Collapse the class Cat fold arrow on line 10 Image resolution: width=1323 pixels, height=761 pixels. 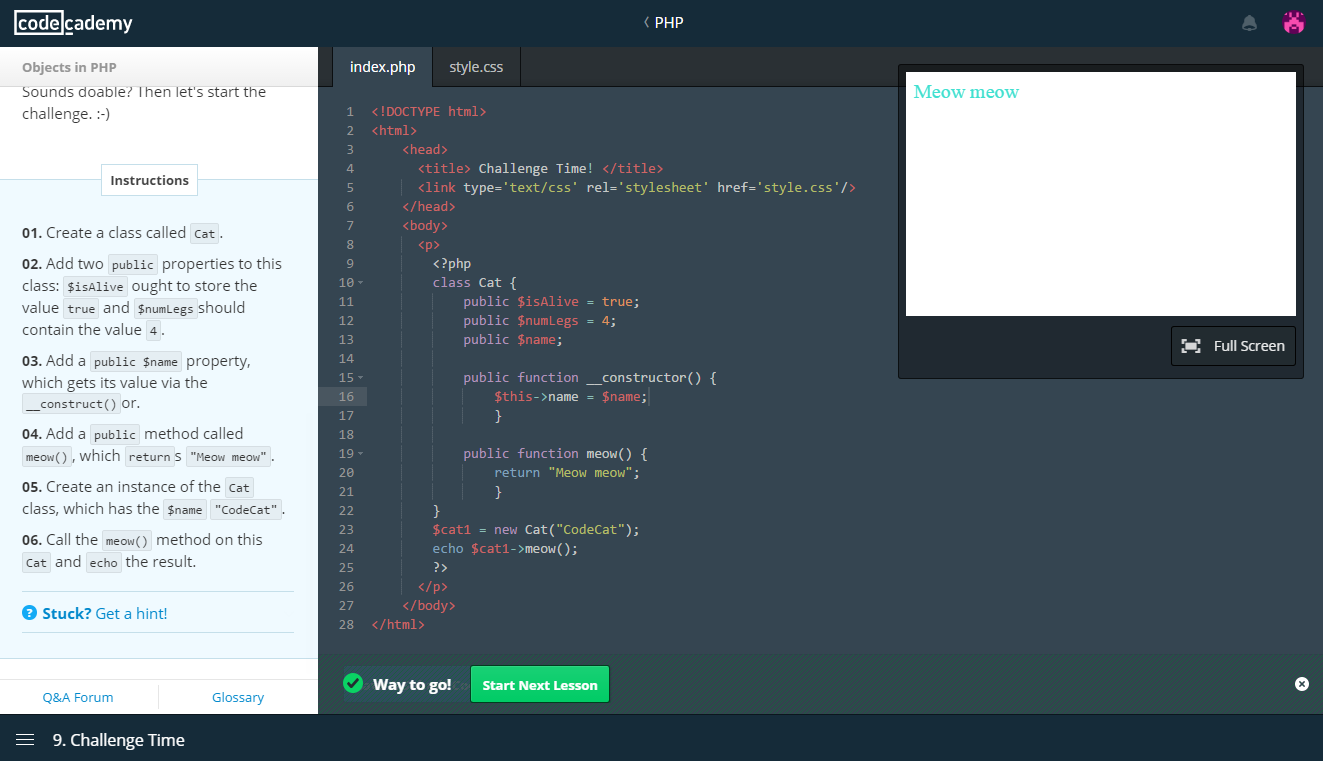pos(360,283)
